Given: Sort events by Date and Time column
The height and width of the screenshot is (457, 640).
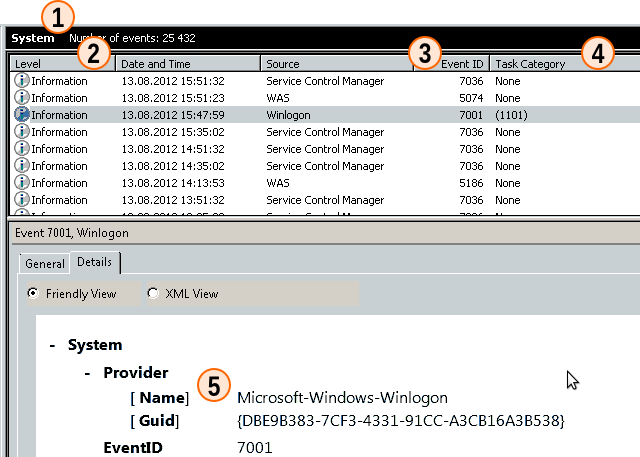Looking at the screenshot, I should coord(188,64).
